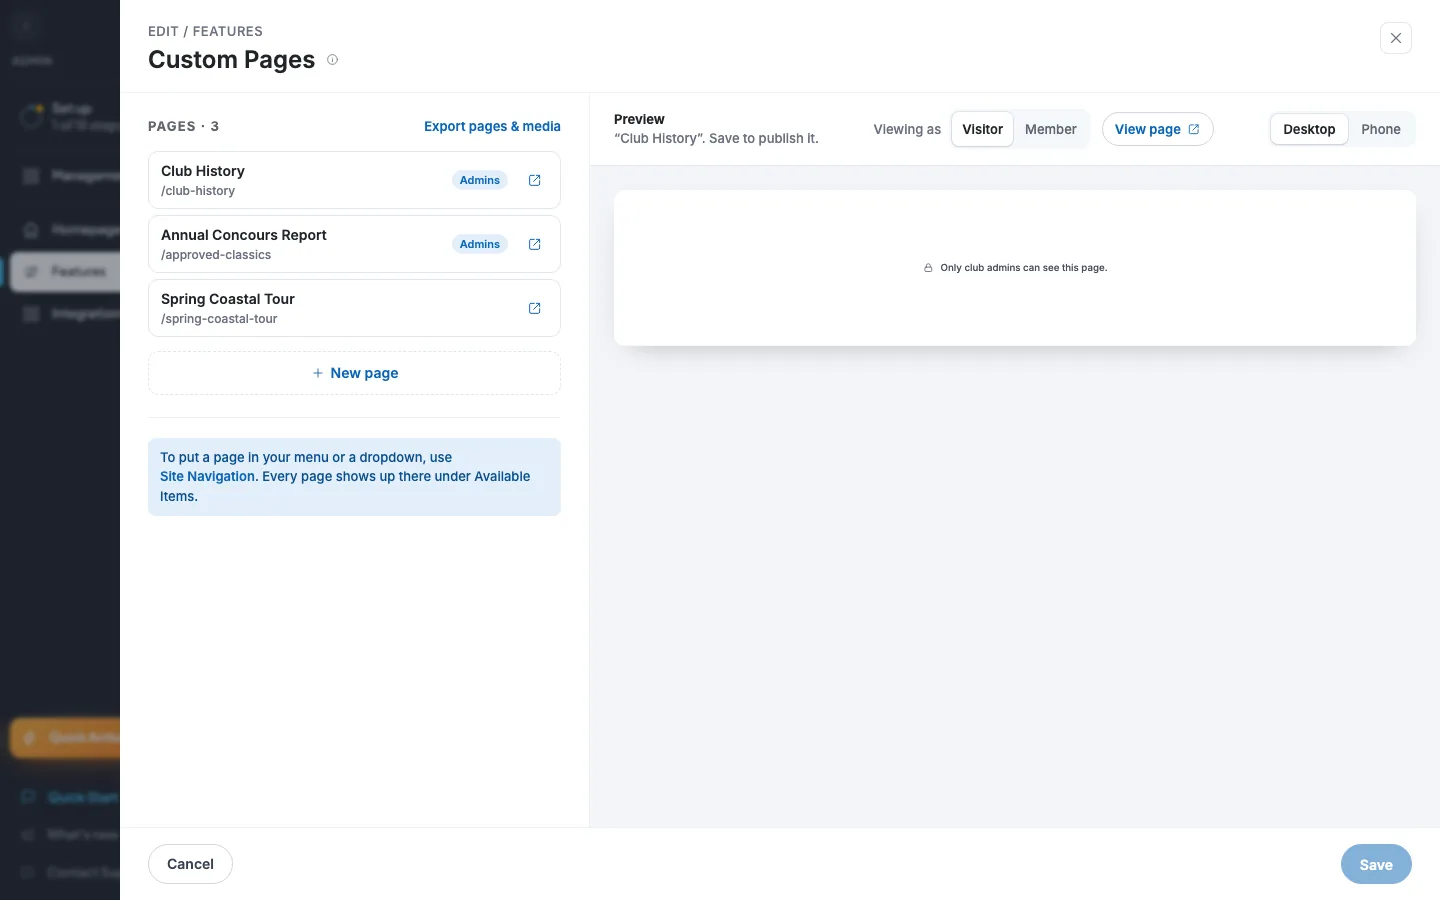Open Club History page in new tab icon
The height and width of the screenshot is (900, 1440).
click(534, 180)
